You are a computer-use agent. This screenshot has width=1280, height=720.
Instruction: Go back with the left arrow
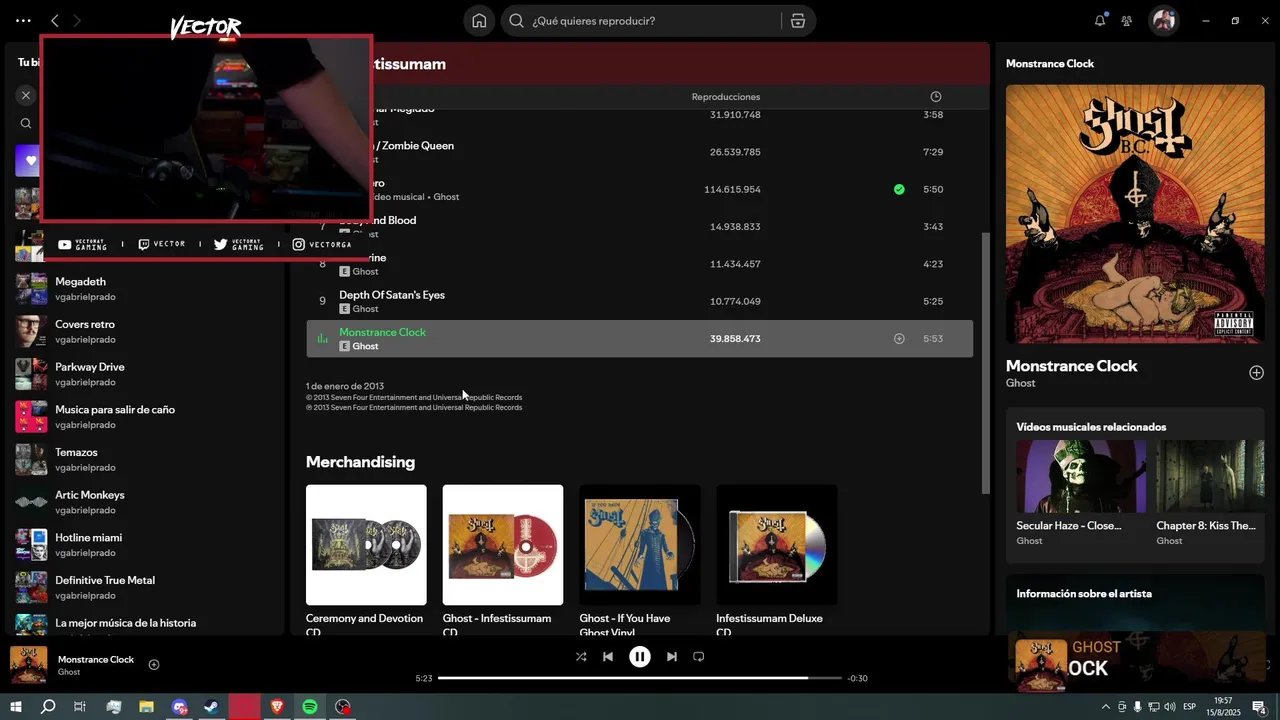coord(55,20)
